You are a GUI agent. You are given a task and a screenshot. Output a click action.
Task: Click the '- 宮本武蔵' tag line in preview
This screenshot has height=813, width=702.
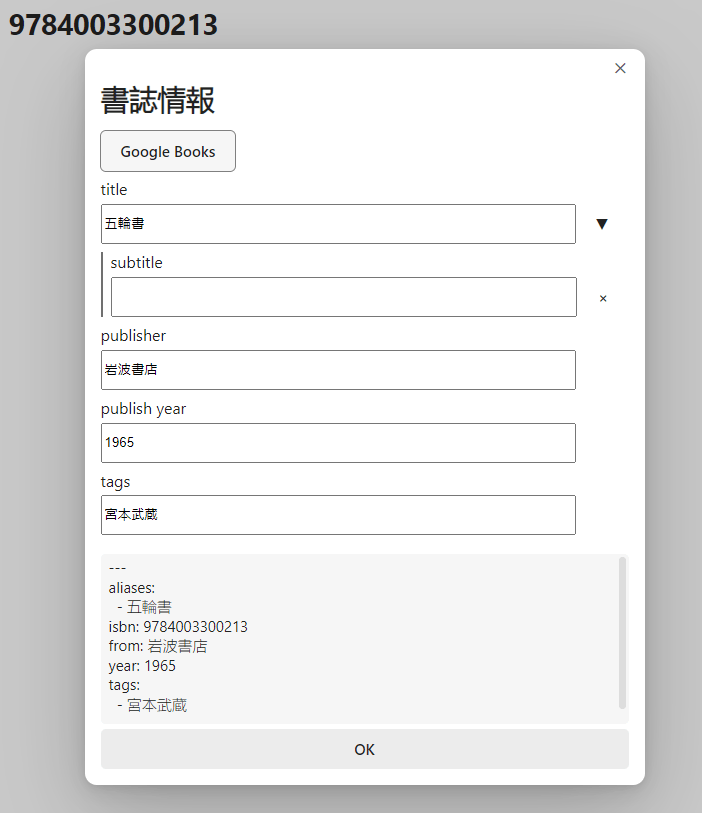[152, 705]
